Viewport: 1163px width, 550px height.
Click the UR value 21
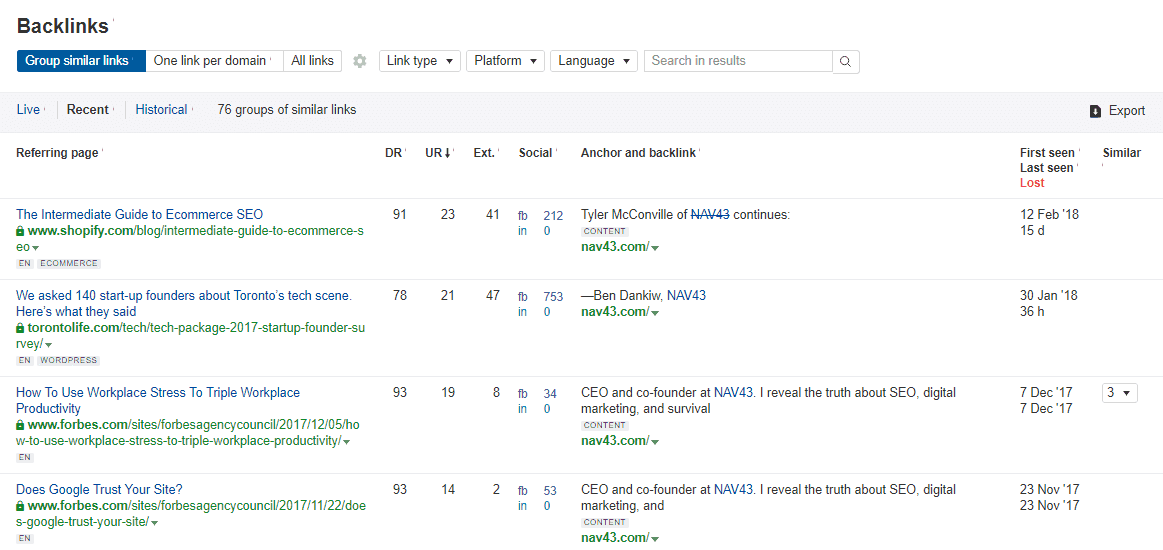point(447,295)
